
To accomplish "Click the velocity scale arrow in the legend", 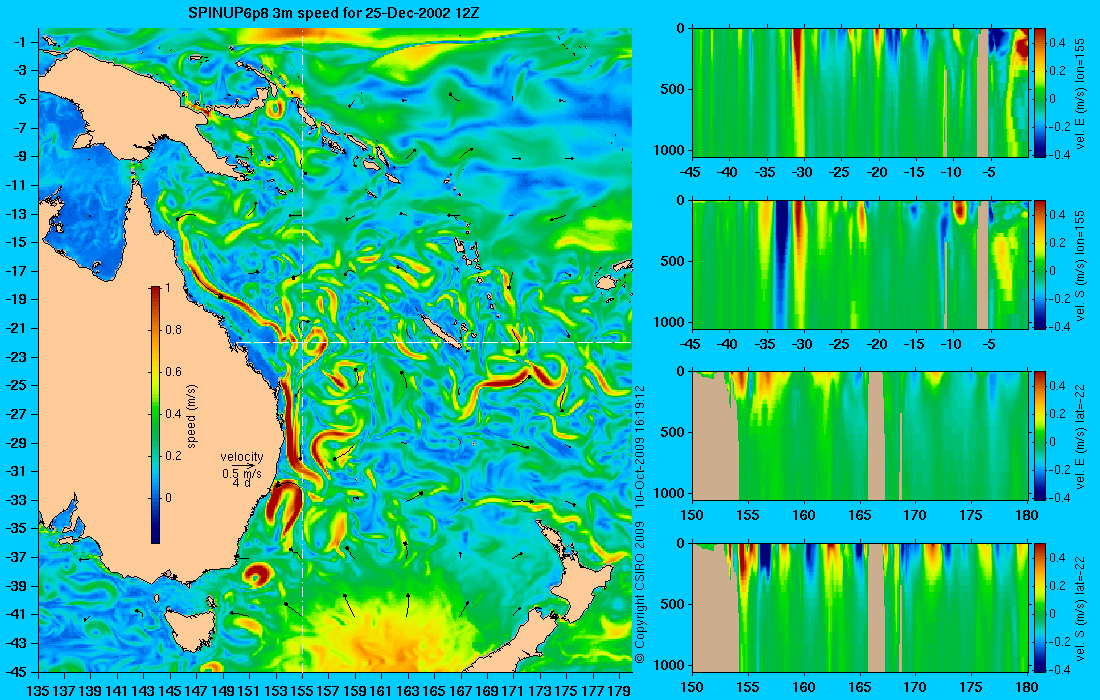I will pyautogui.click(x=244, y=466).
